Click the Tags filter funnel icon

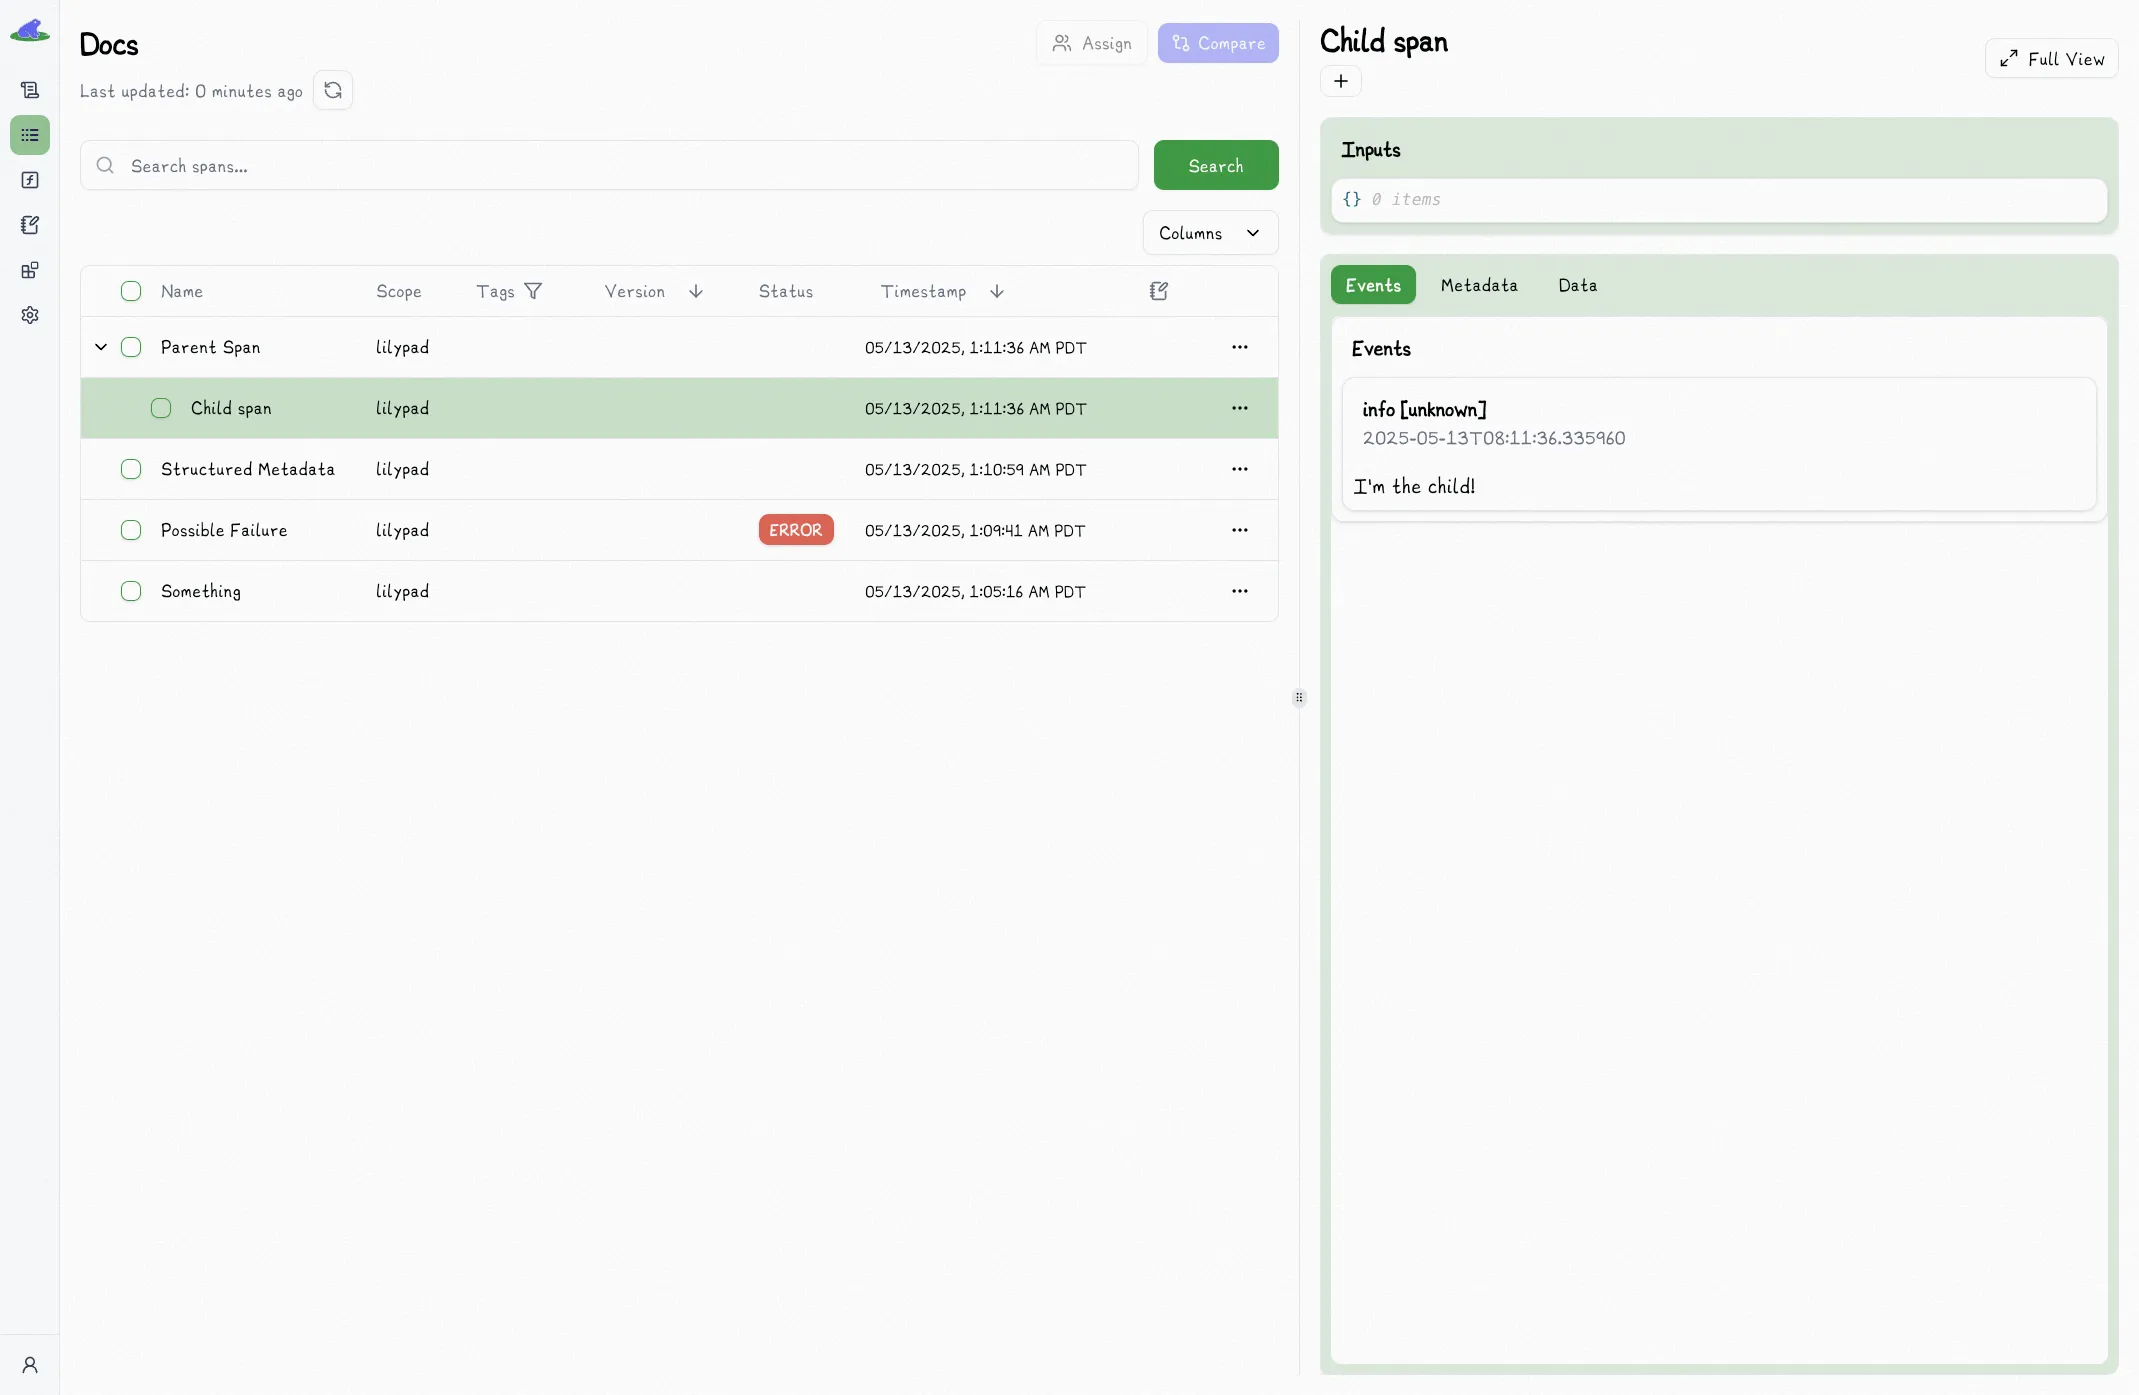(533, 291)
